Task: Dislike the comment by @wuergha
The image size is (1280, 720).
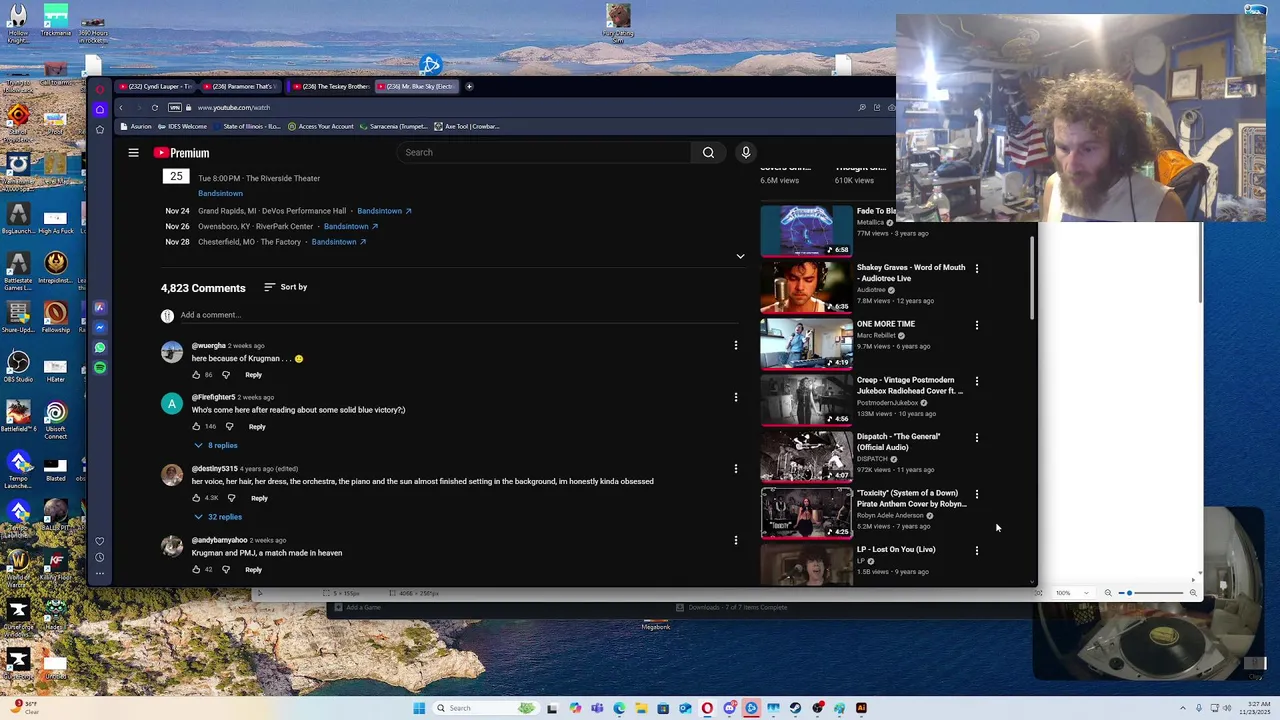Action: [x=226, y=375]
